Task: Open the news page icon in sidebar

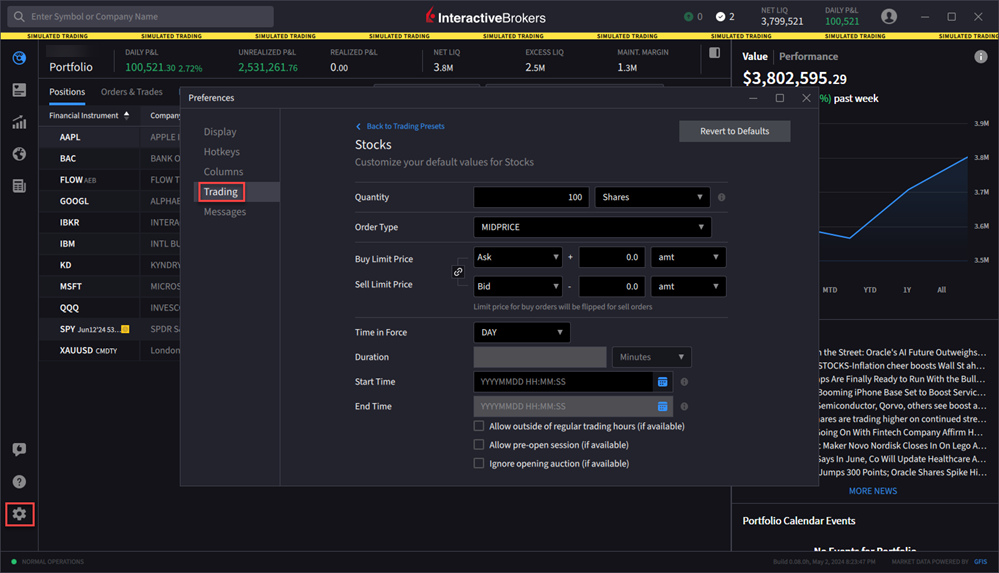Action: point(19,185)
